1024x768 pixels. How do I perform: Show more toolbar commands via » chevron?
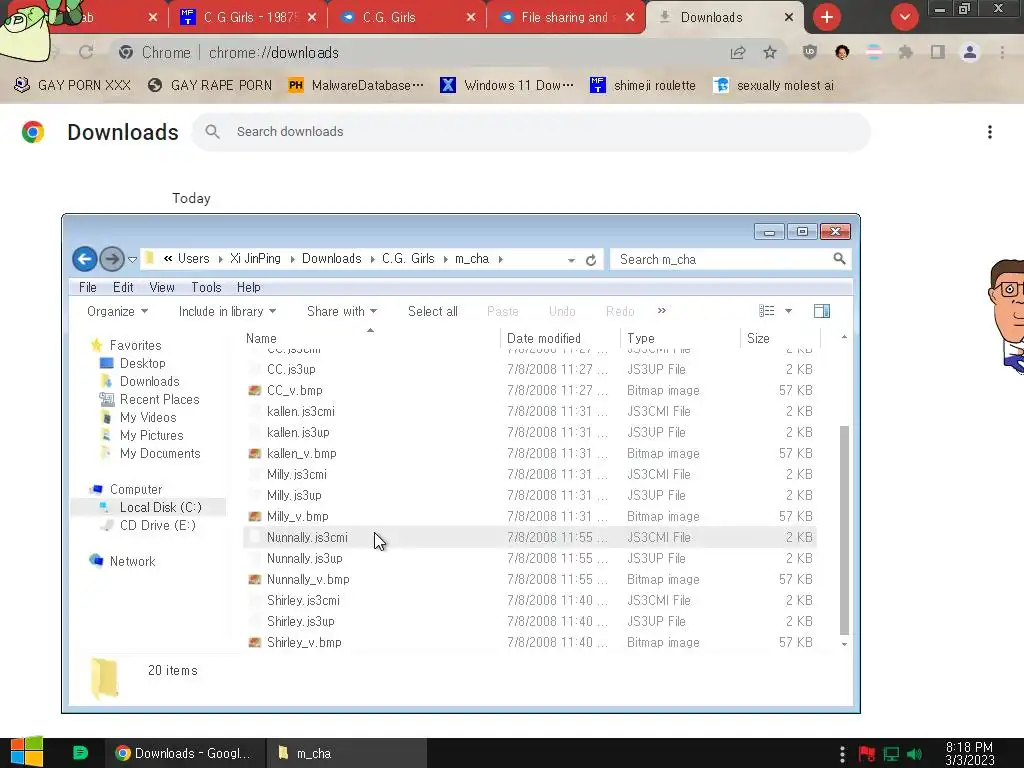point(662,311)
